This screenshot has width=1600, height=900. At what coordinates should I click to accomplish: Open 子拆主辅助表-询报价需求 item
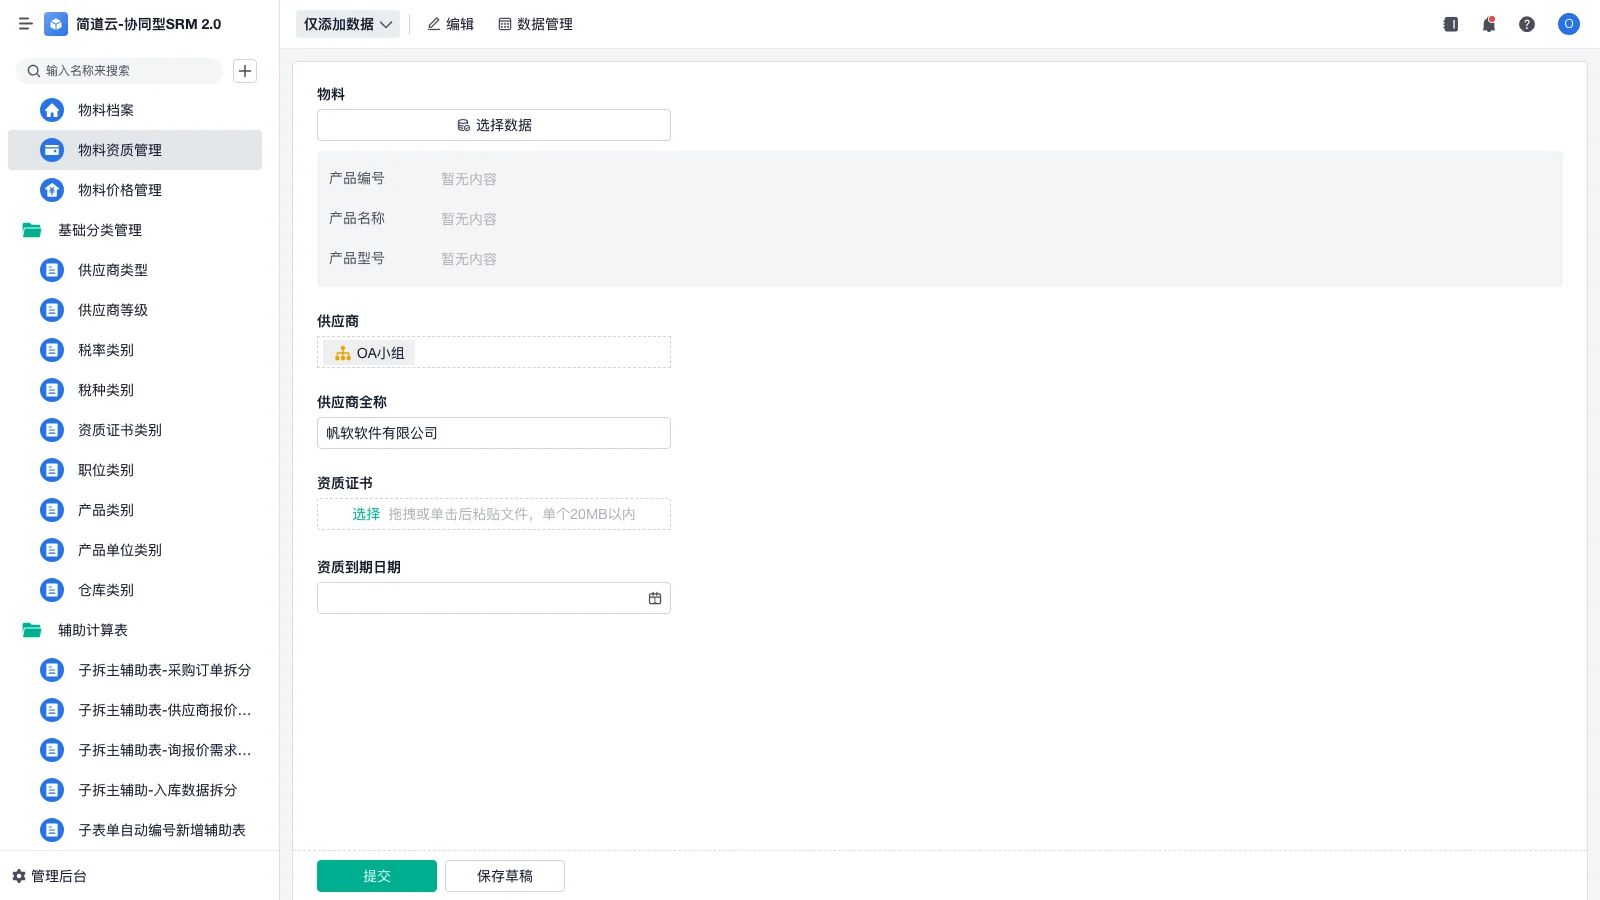click(x=135, y=750)
